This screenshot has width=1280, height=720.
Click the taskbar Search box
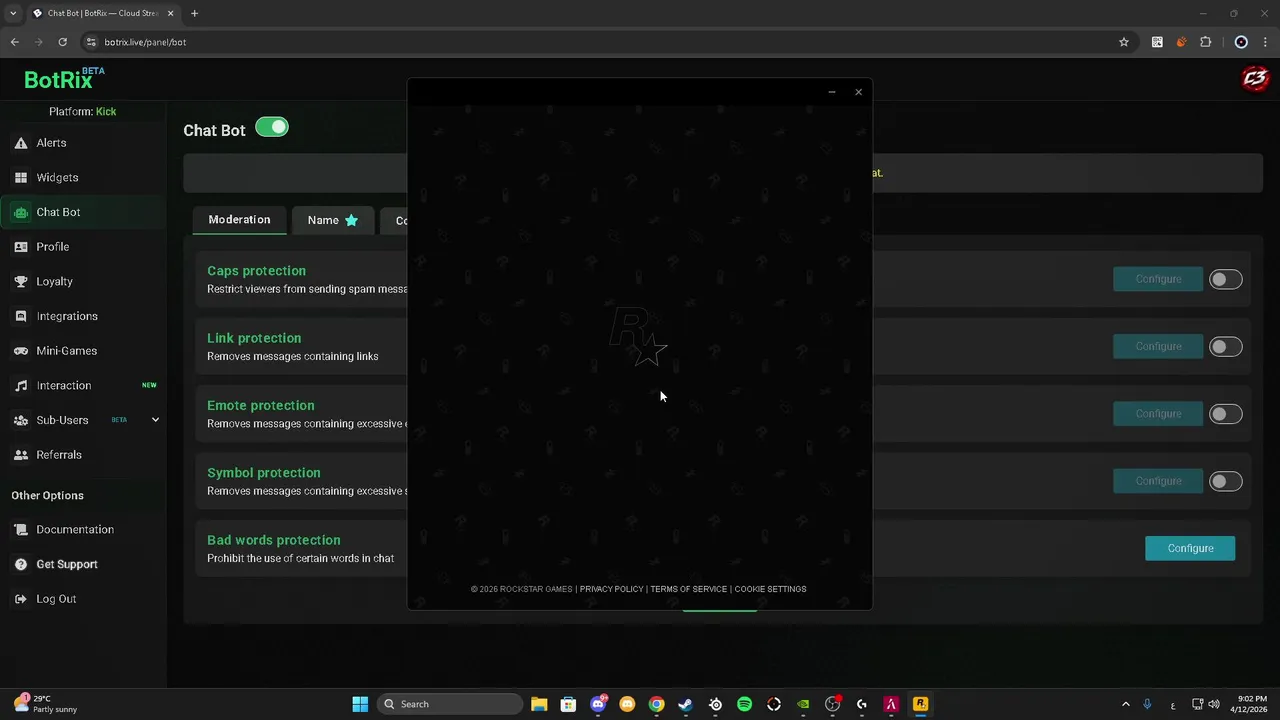click(x=450, y=704)
